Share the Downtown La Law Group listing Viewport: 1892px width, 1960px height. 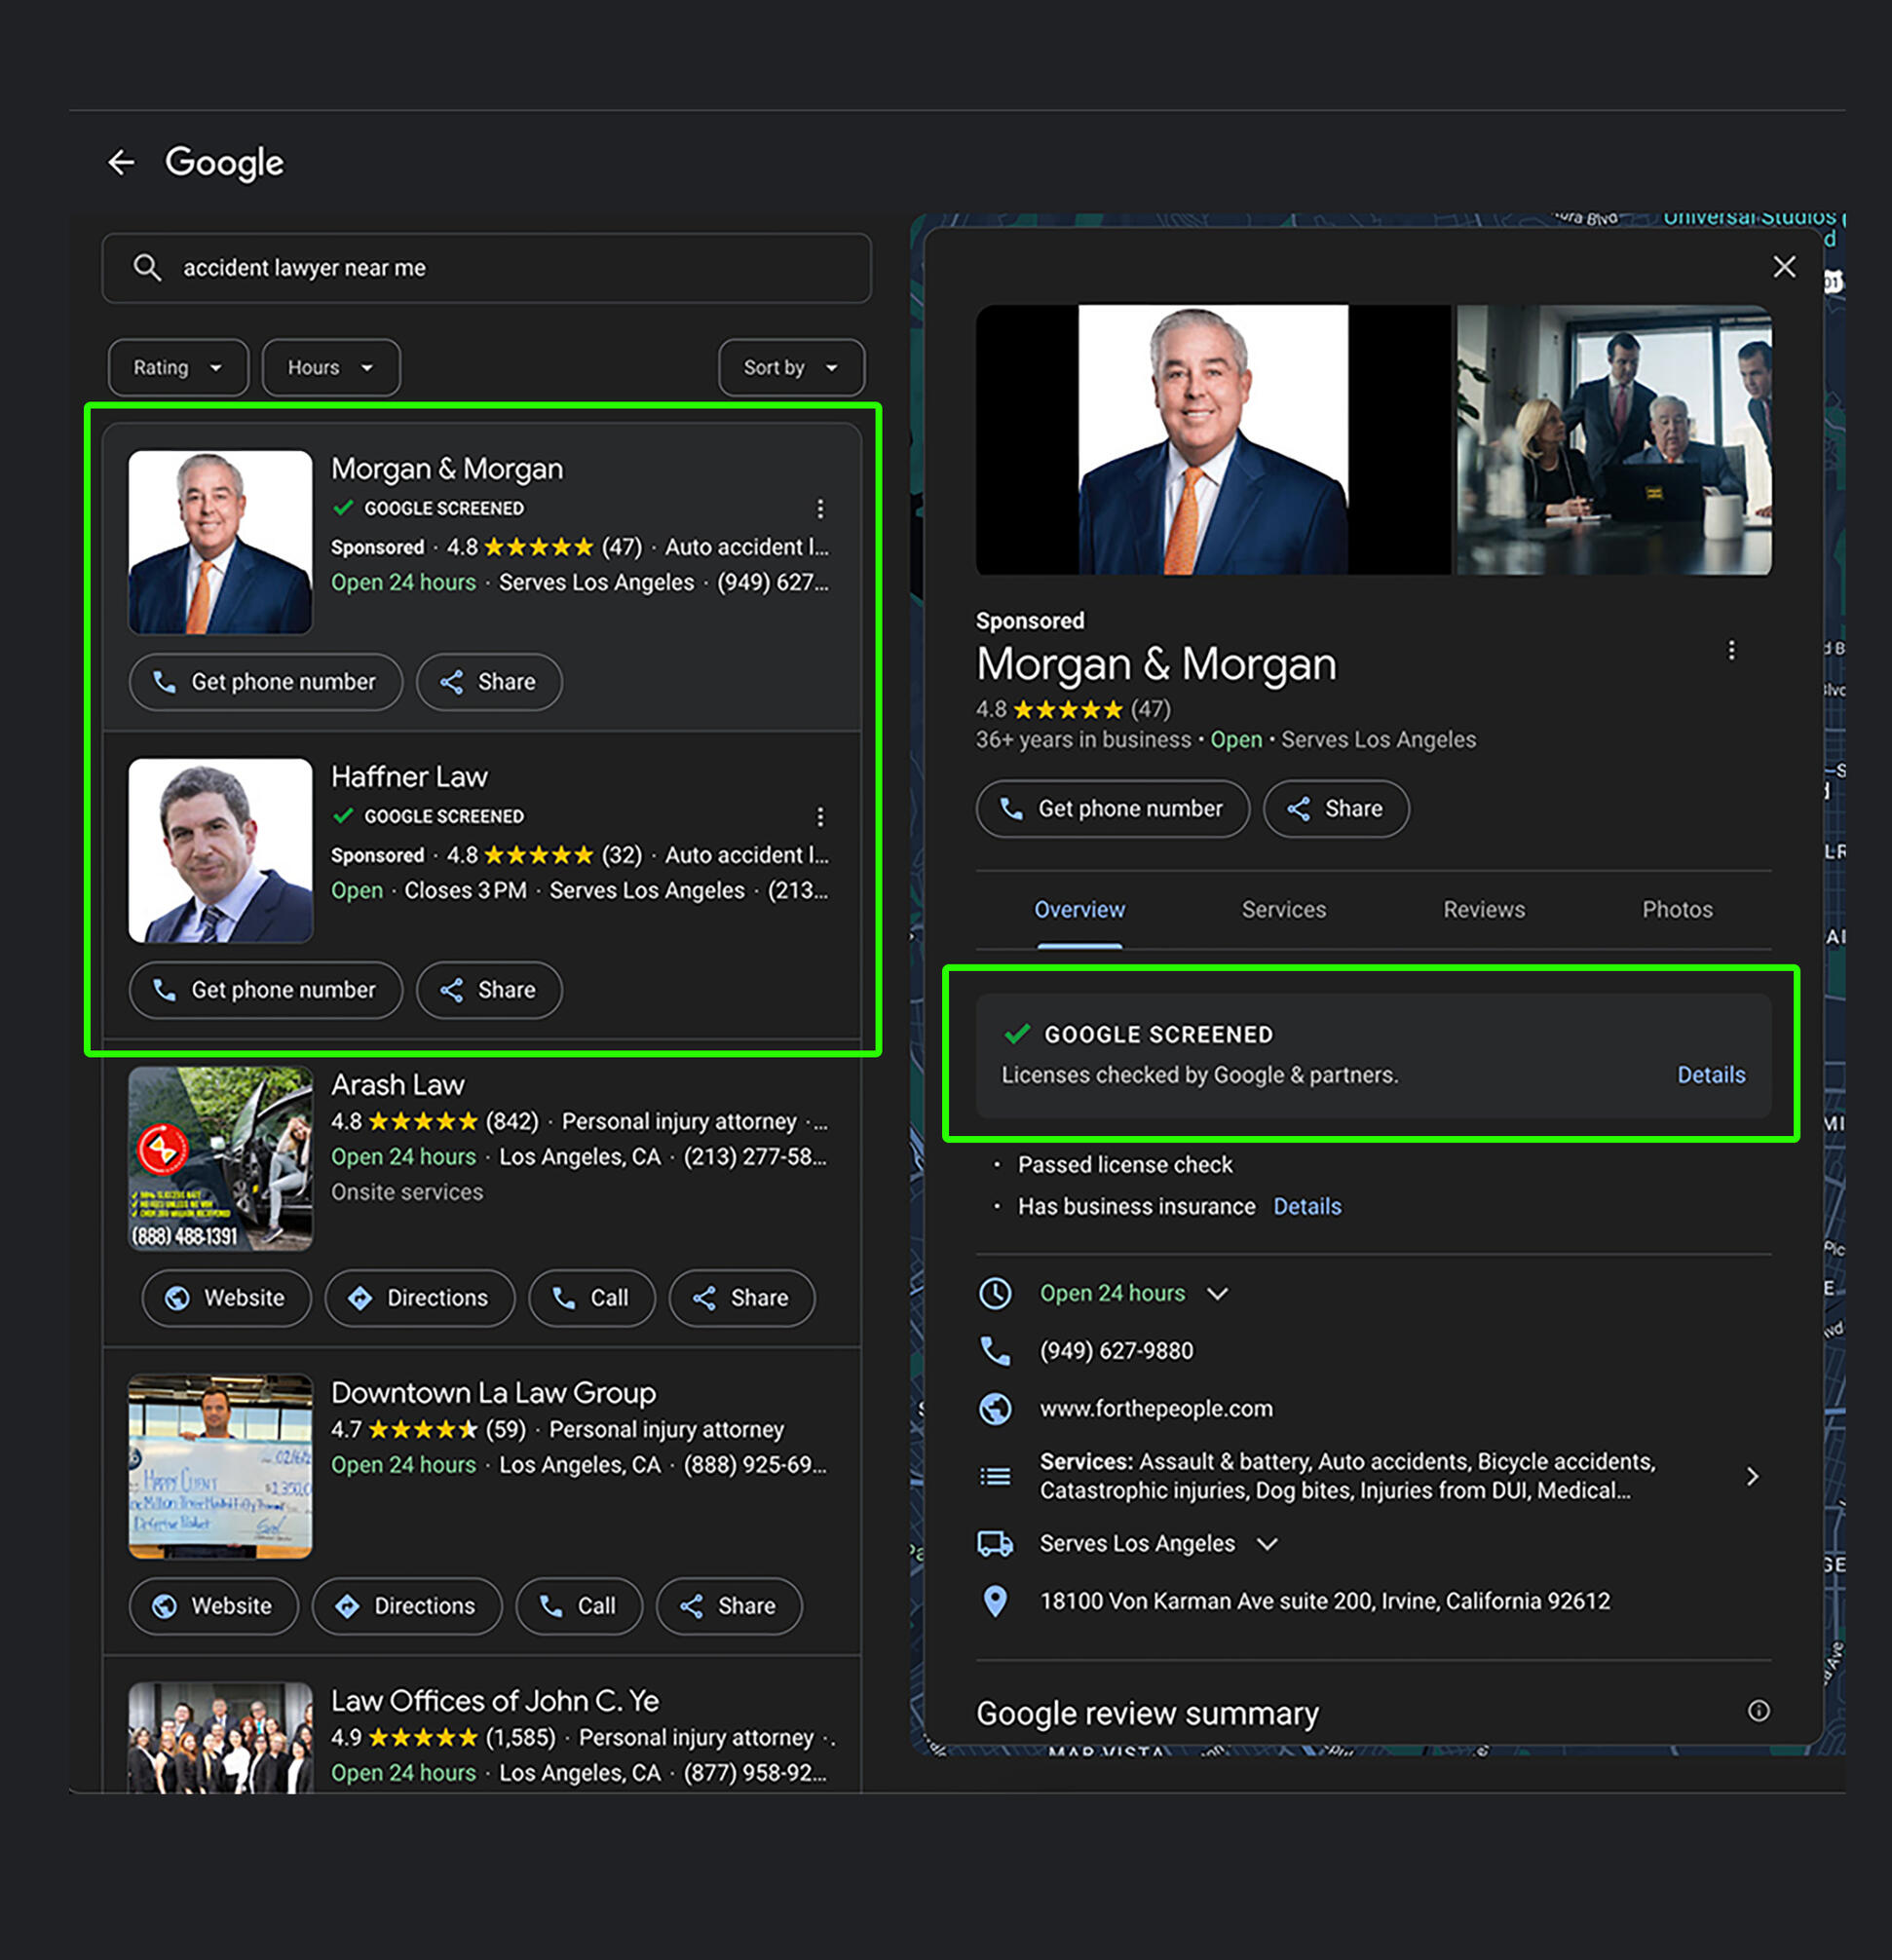(729, 1606)
